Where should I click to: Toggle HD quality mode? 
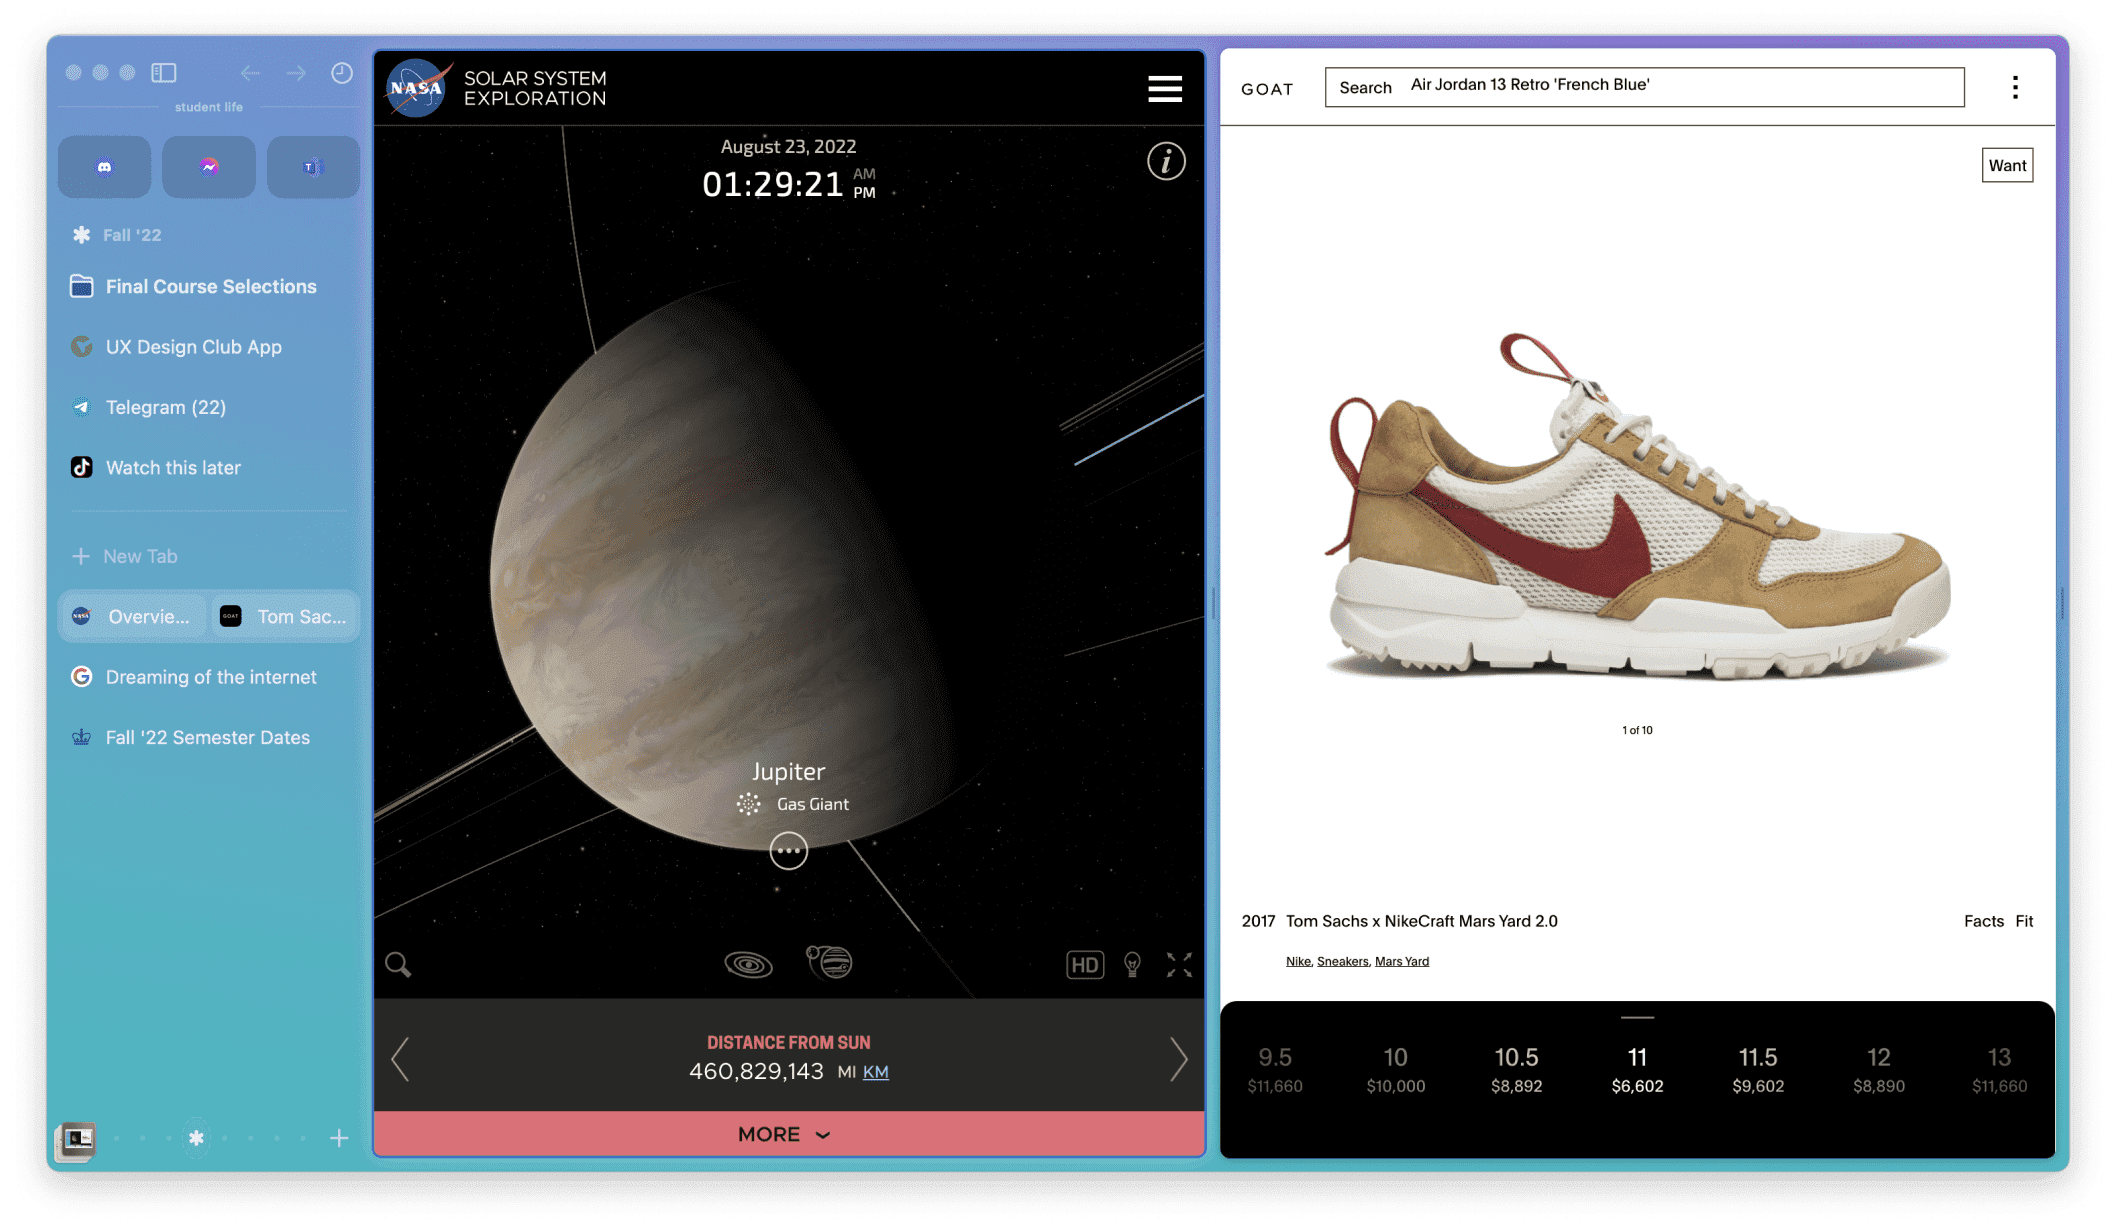coord(1085,964)
